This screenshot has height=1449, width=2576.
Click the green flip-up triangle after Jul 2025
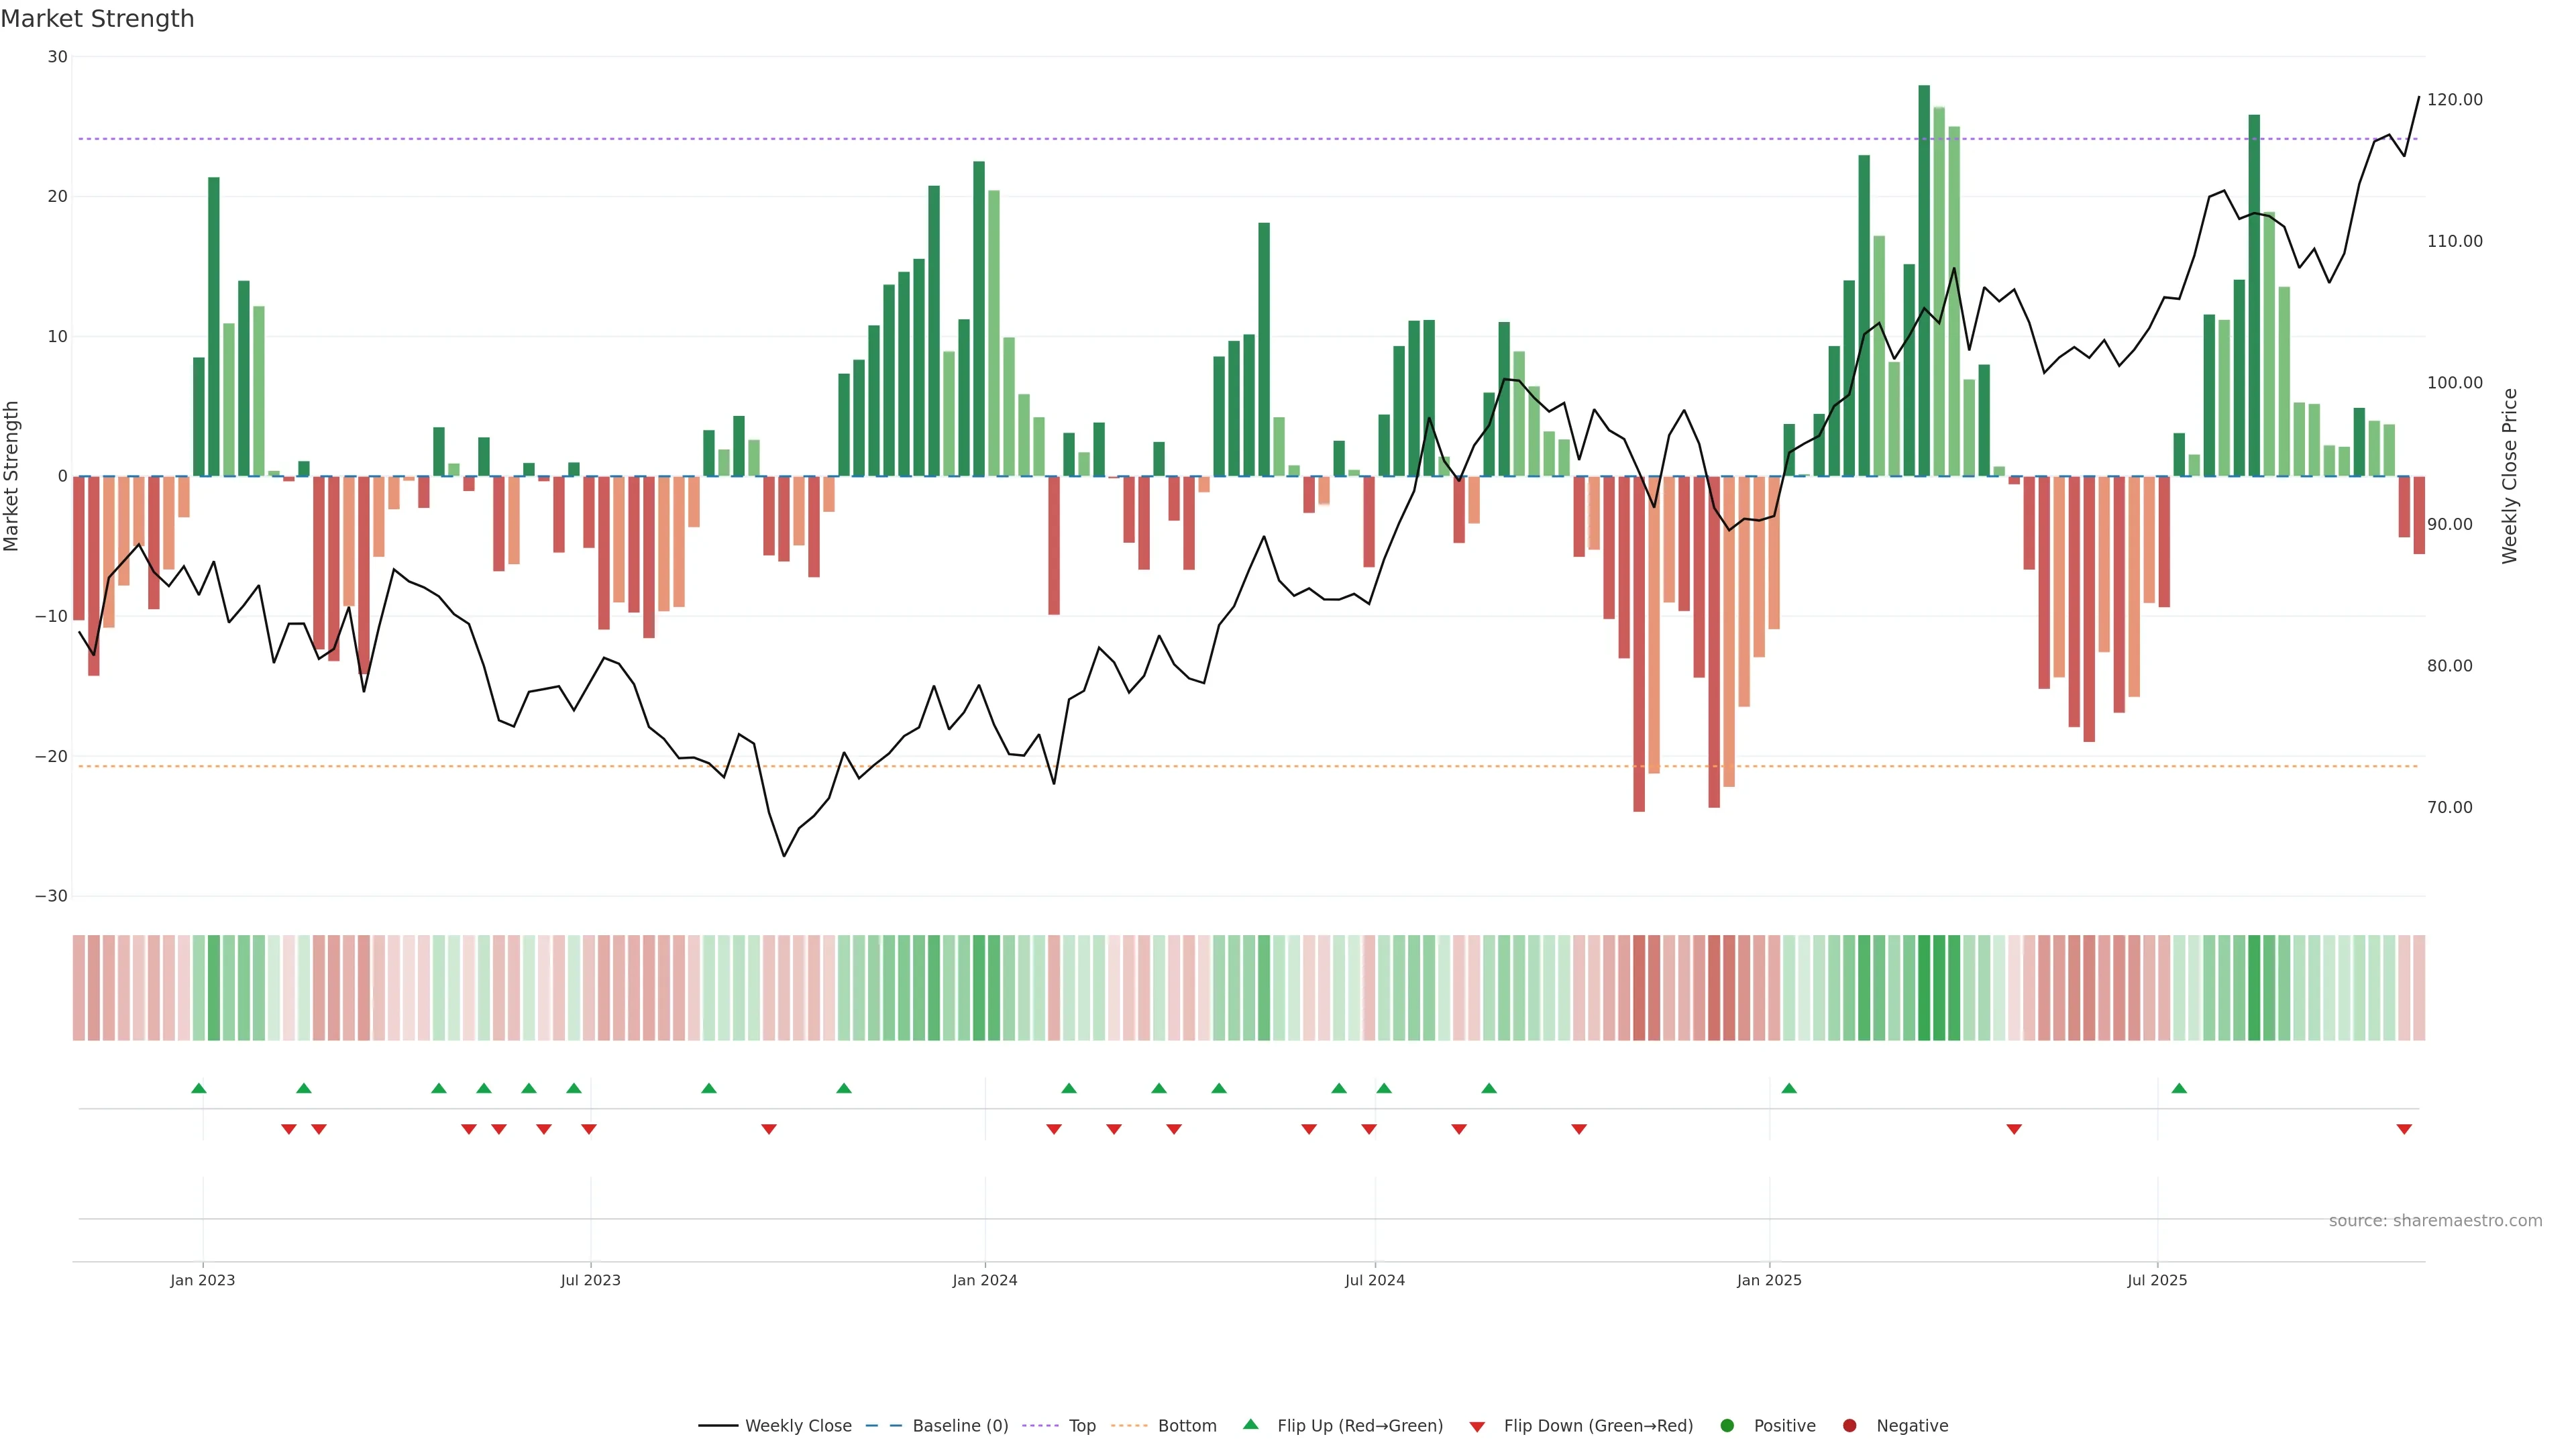click(2179, 1088)
